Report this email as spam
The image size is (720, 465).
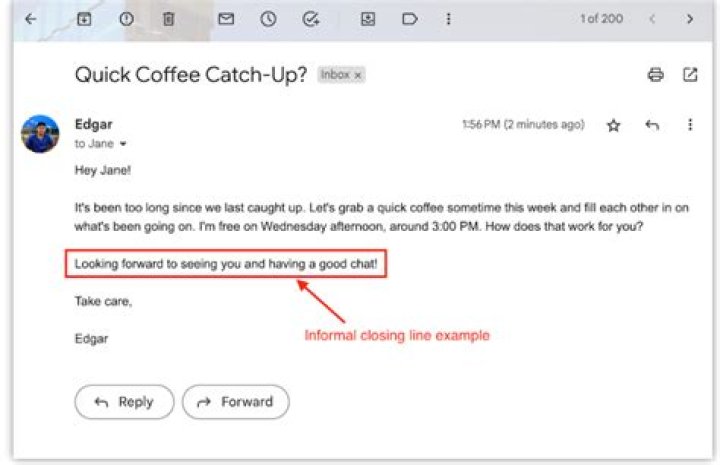[127, 19]
